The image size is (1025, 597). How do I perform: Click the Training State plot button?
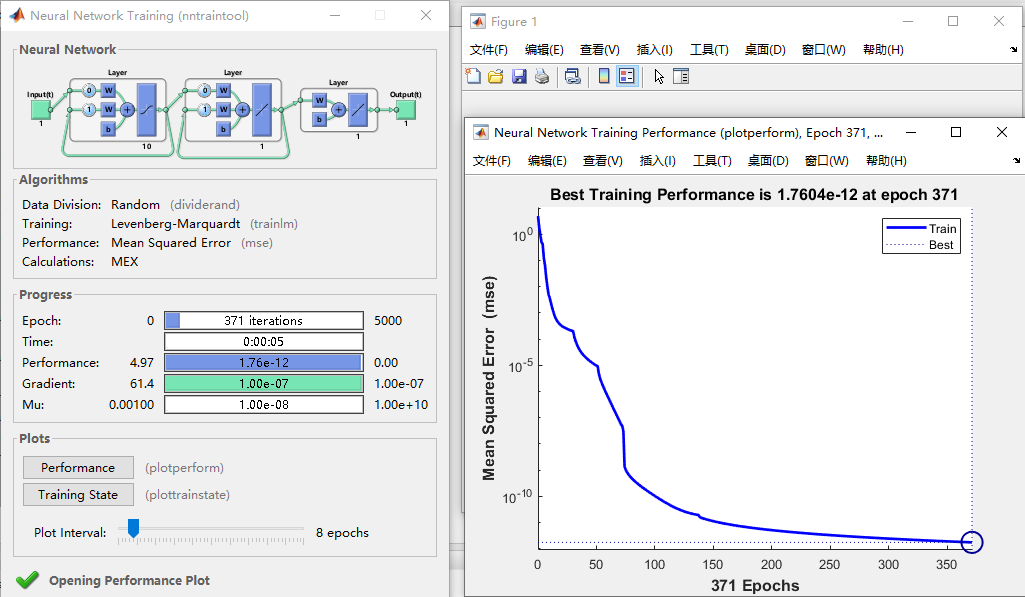[x=78, y=494]
